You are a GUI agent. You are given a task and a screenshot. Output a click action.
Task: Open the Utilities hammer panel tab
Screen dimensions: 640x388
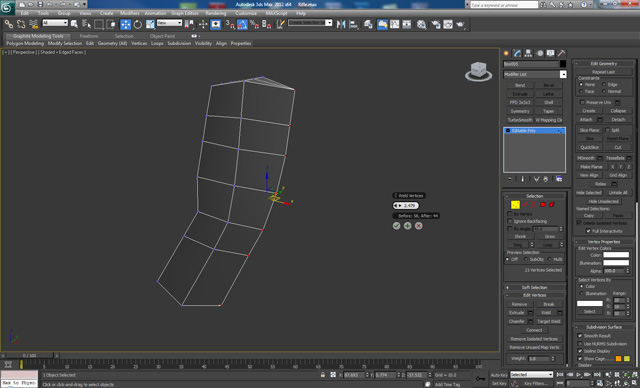pos(562,53)
